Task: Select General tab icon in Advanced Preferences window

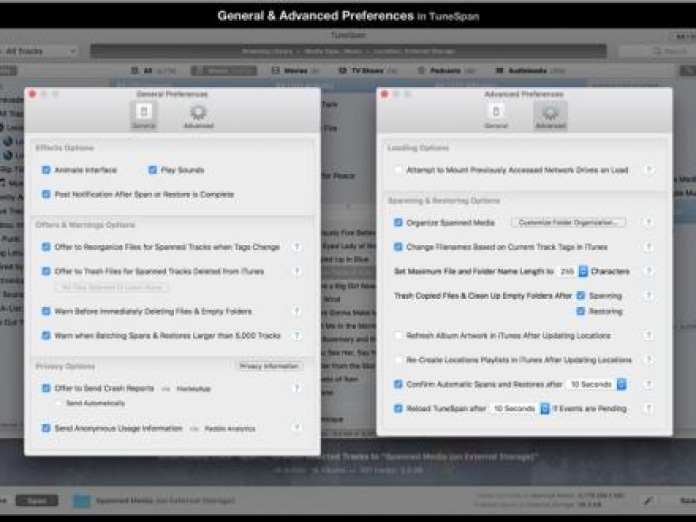Action: pyautogui.click(x=496, y=115)
